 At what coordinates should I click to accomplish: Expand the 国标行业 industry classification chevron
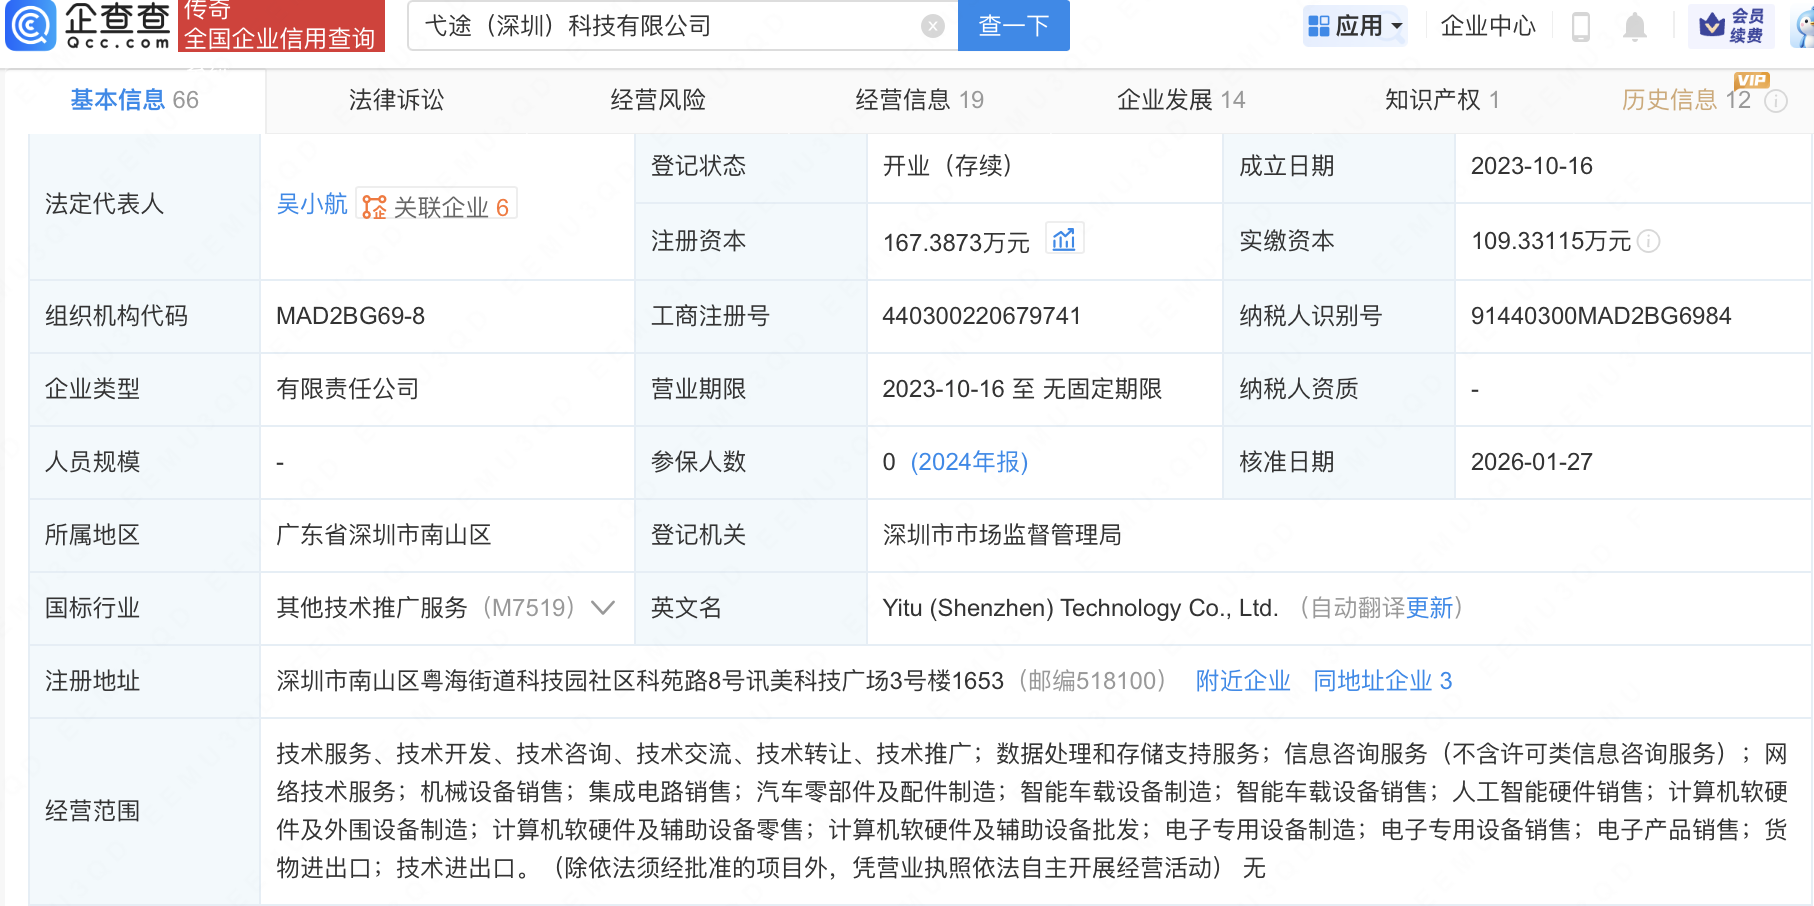[x=603, y=608]
